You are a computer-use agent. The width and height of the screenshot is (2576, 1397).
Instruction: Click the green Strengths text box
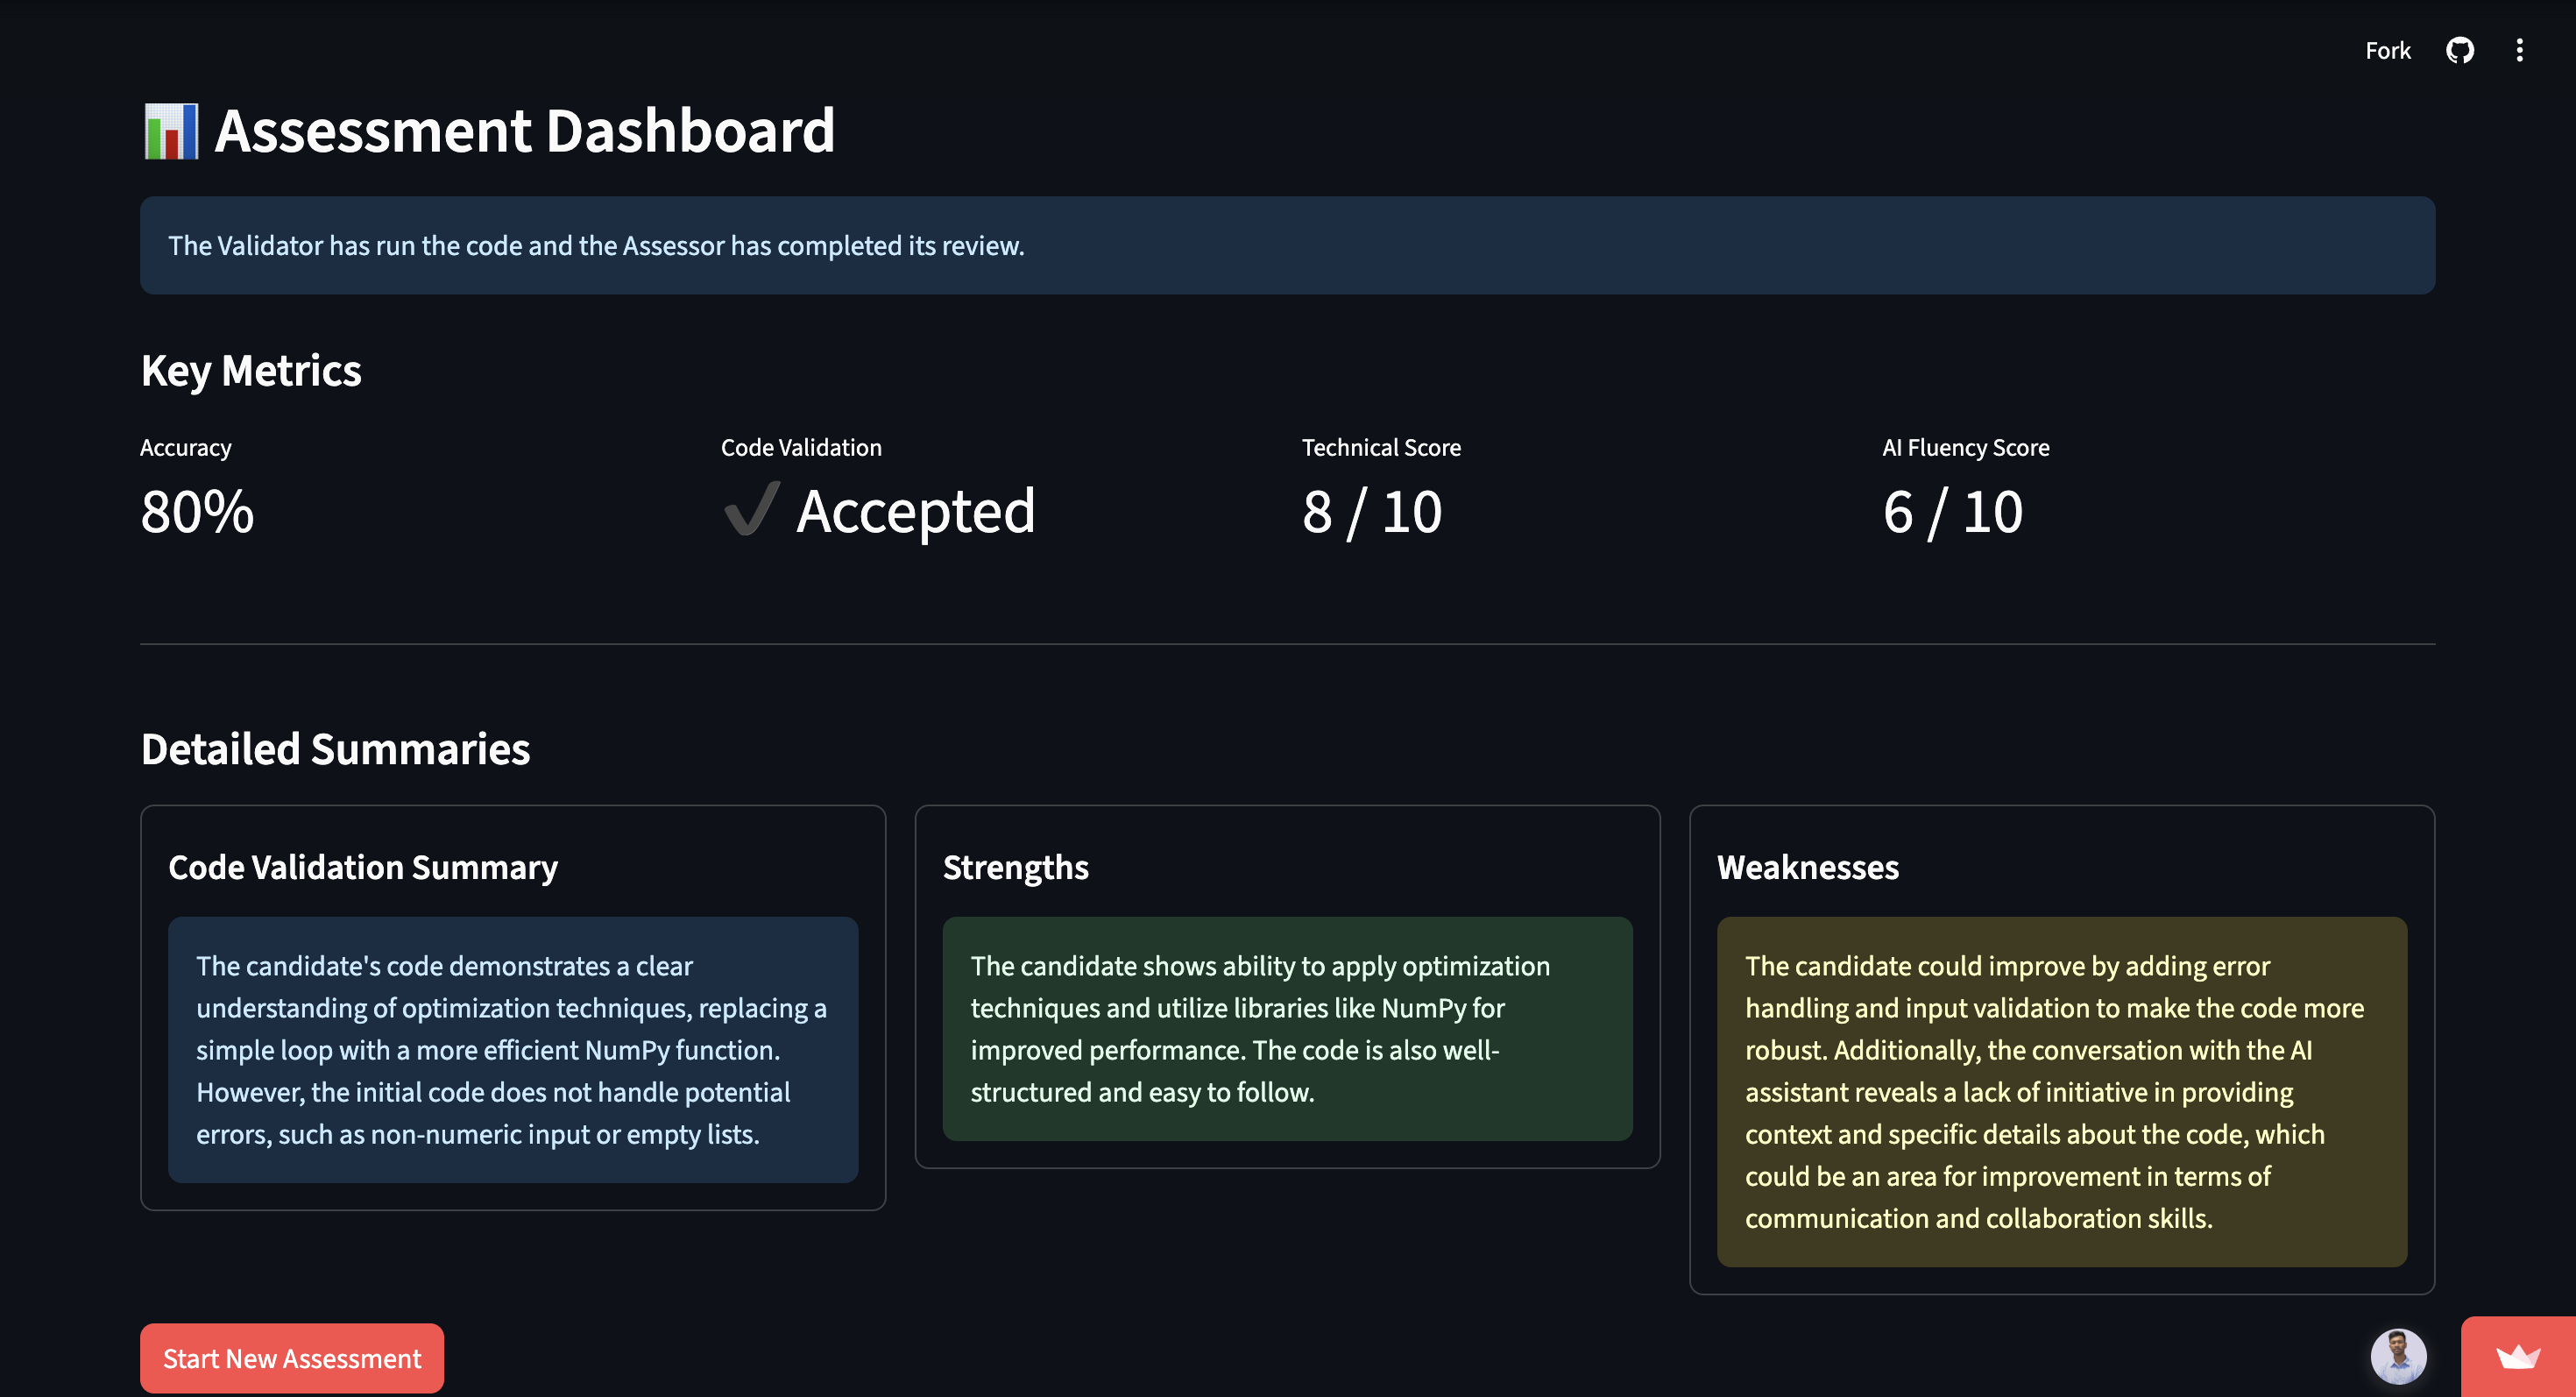click(x=1287, y=1028)
